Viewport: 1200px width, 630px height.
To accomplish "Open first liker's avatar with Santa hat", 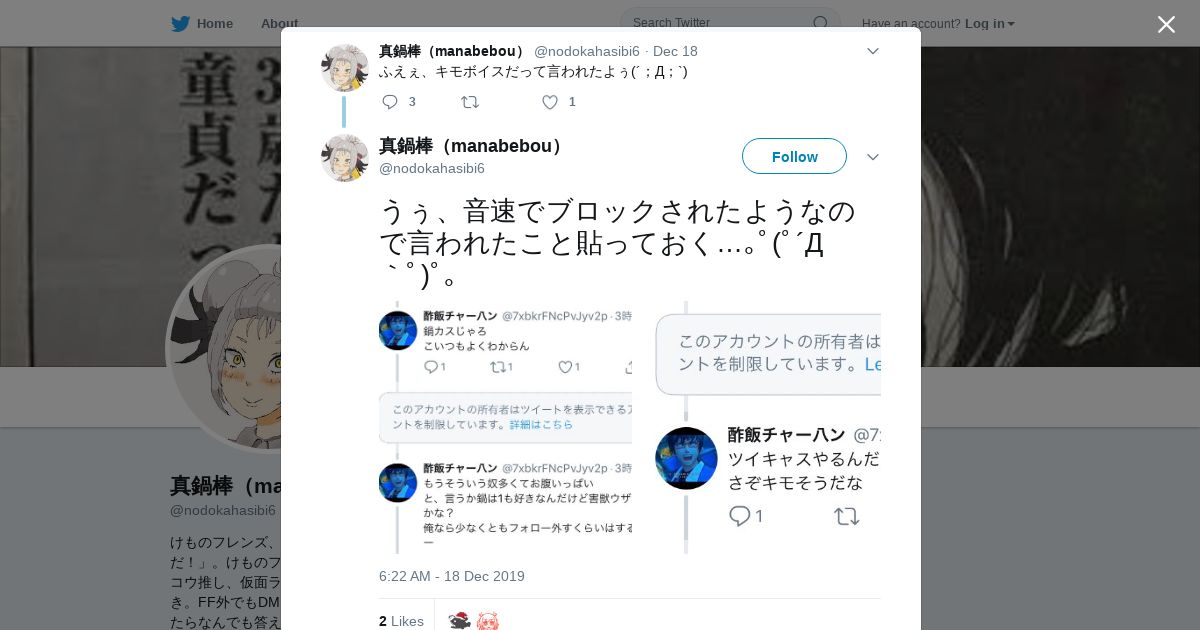I will [x=459, y=621].
